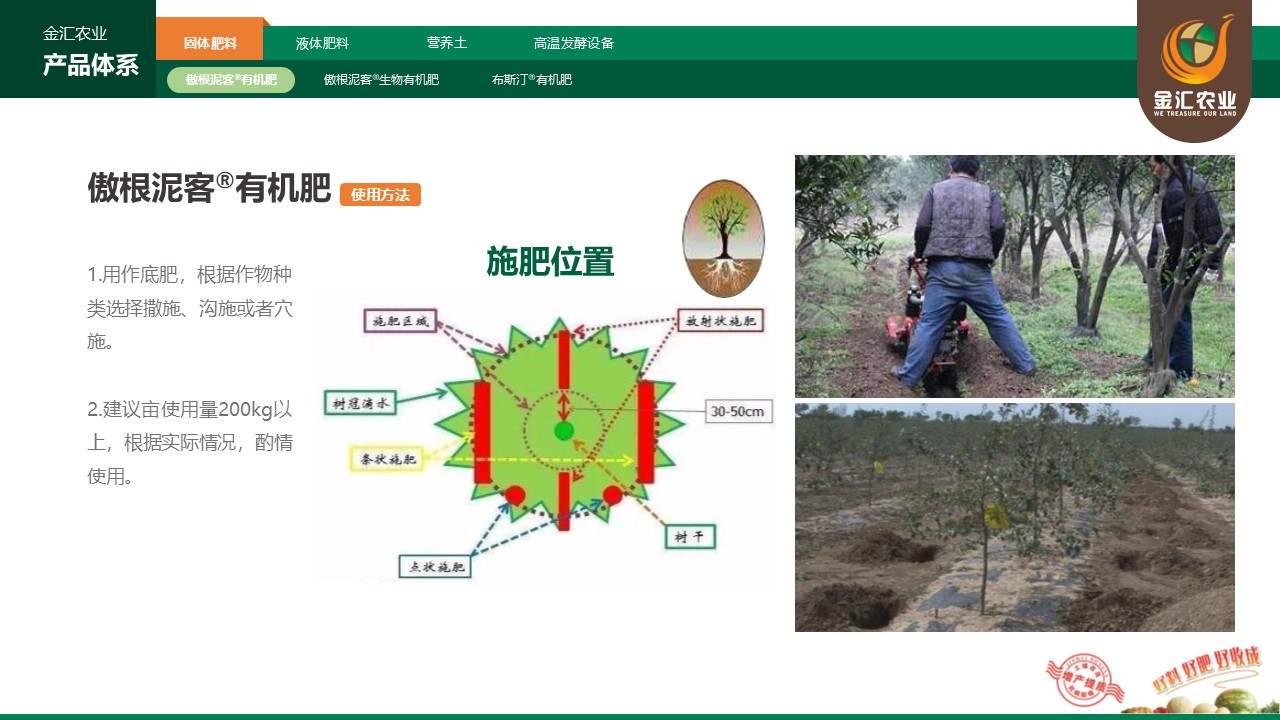Viewport: 1280px width, 720px height.
Task: Click the red 增产增收 stamp icon
Action: [x=1084, y=681]
